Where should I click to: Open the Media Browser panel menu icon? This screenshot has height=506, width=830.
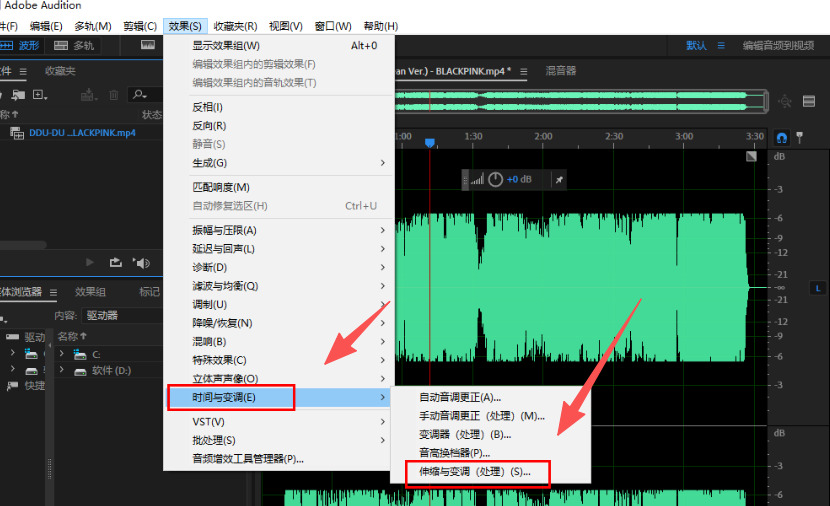(53, 292)
